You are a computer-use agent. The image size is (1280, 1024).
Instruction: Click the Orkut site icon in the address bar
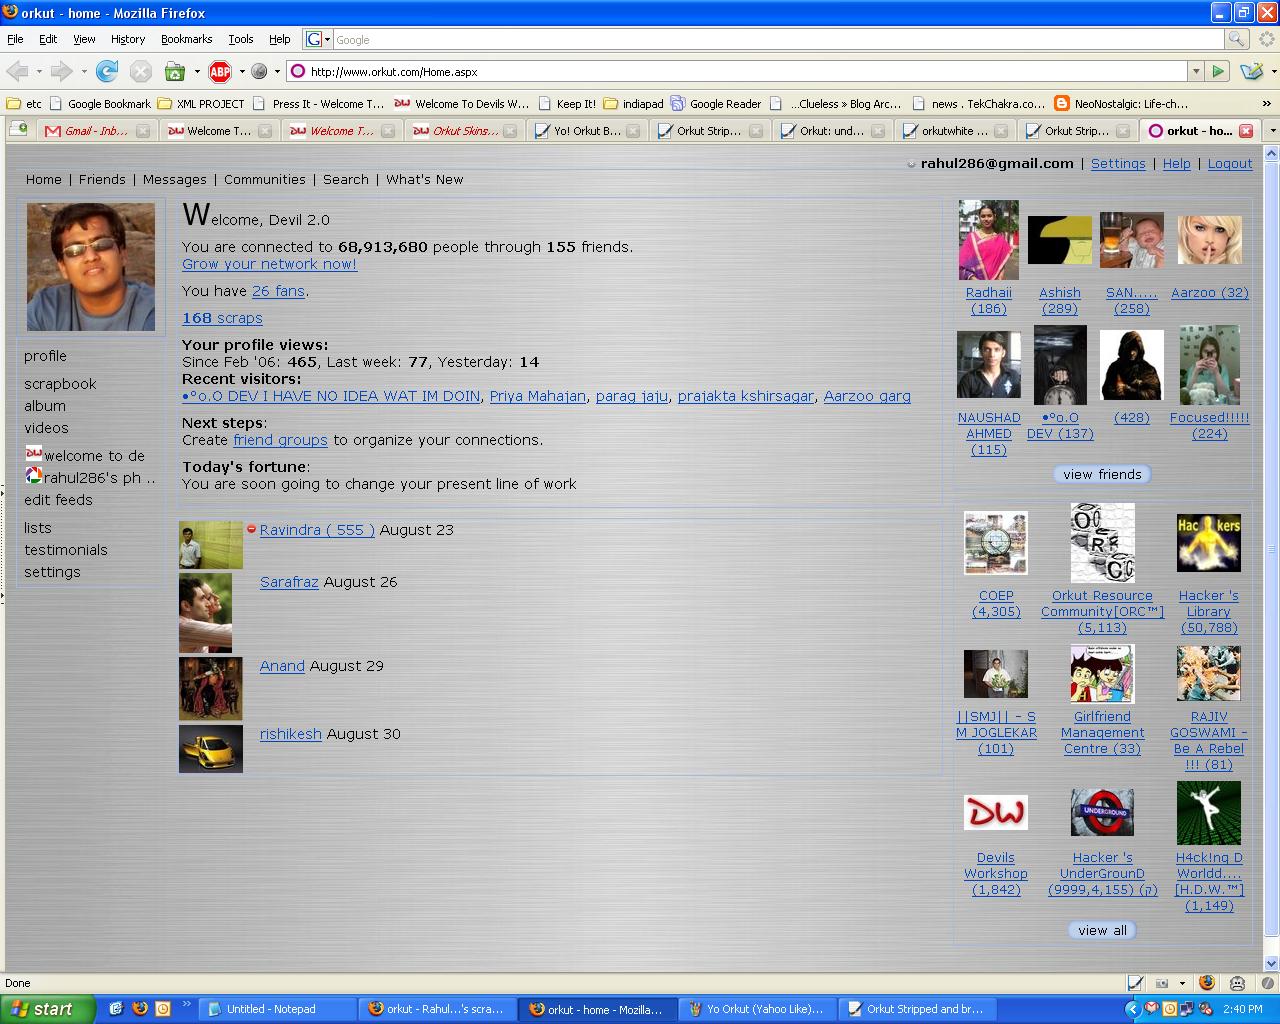pos(297,71)
